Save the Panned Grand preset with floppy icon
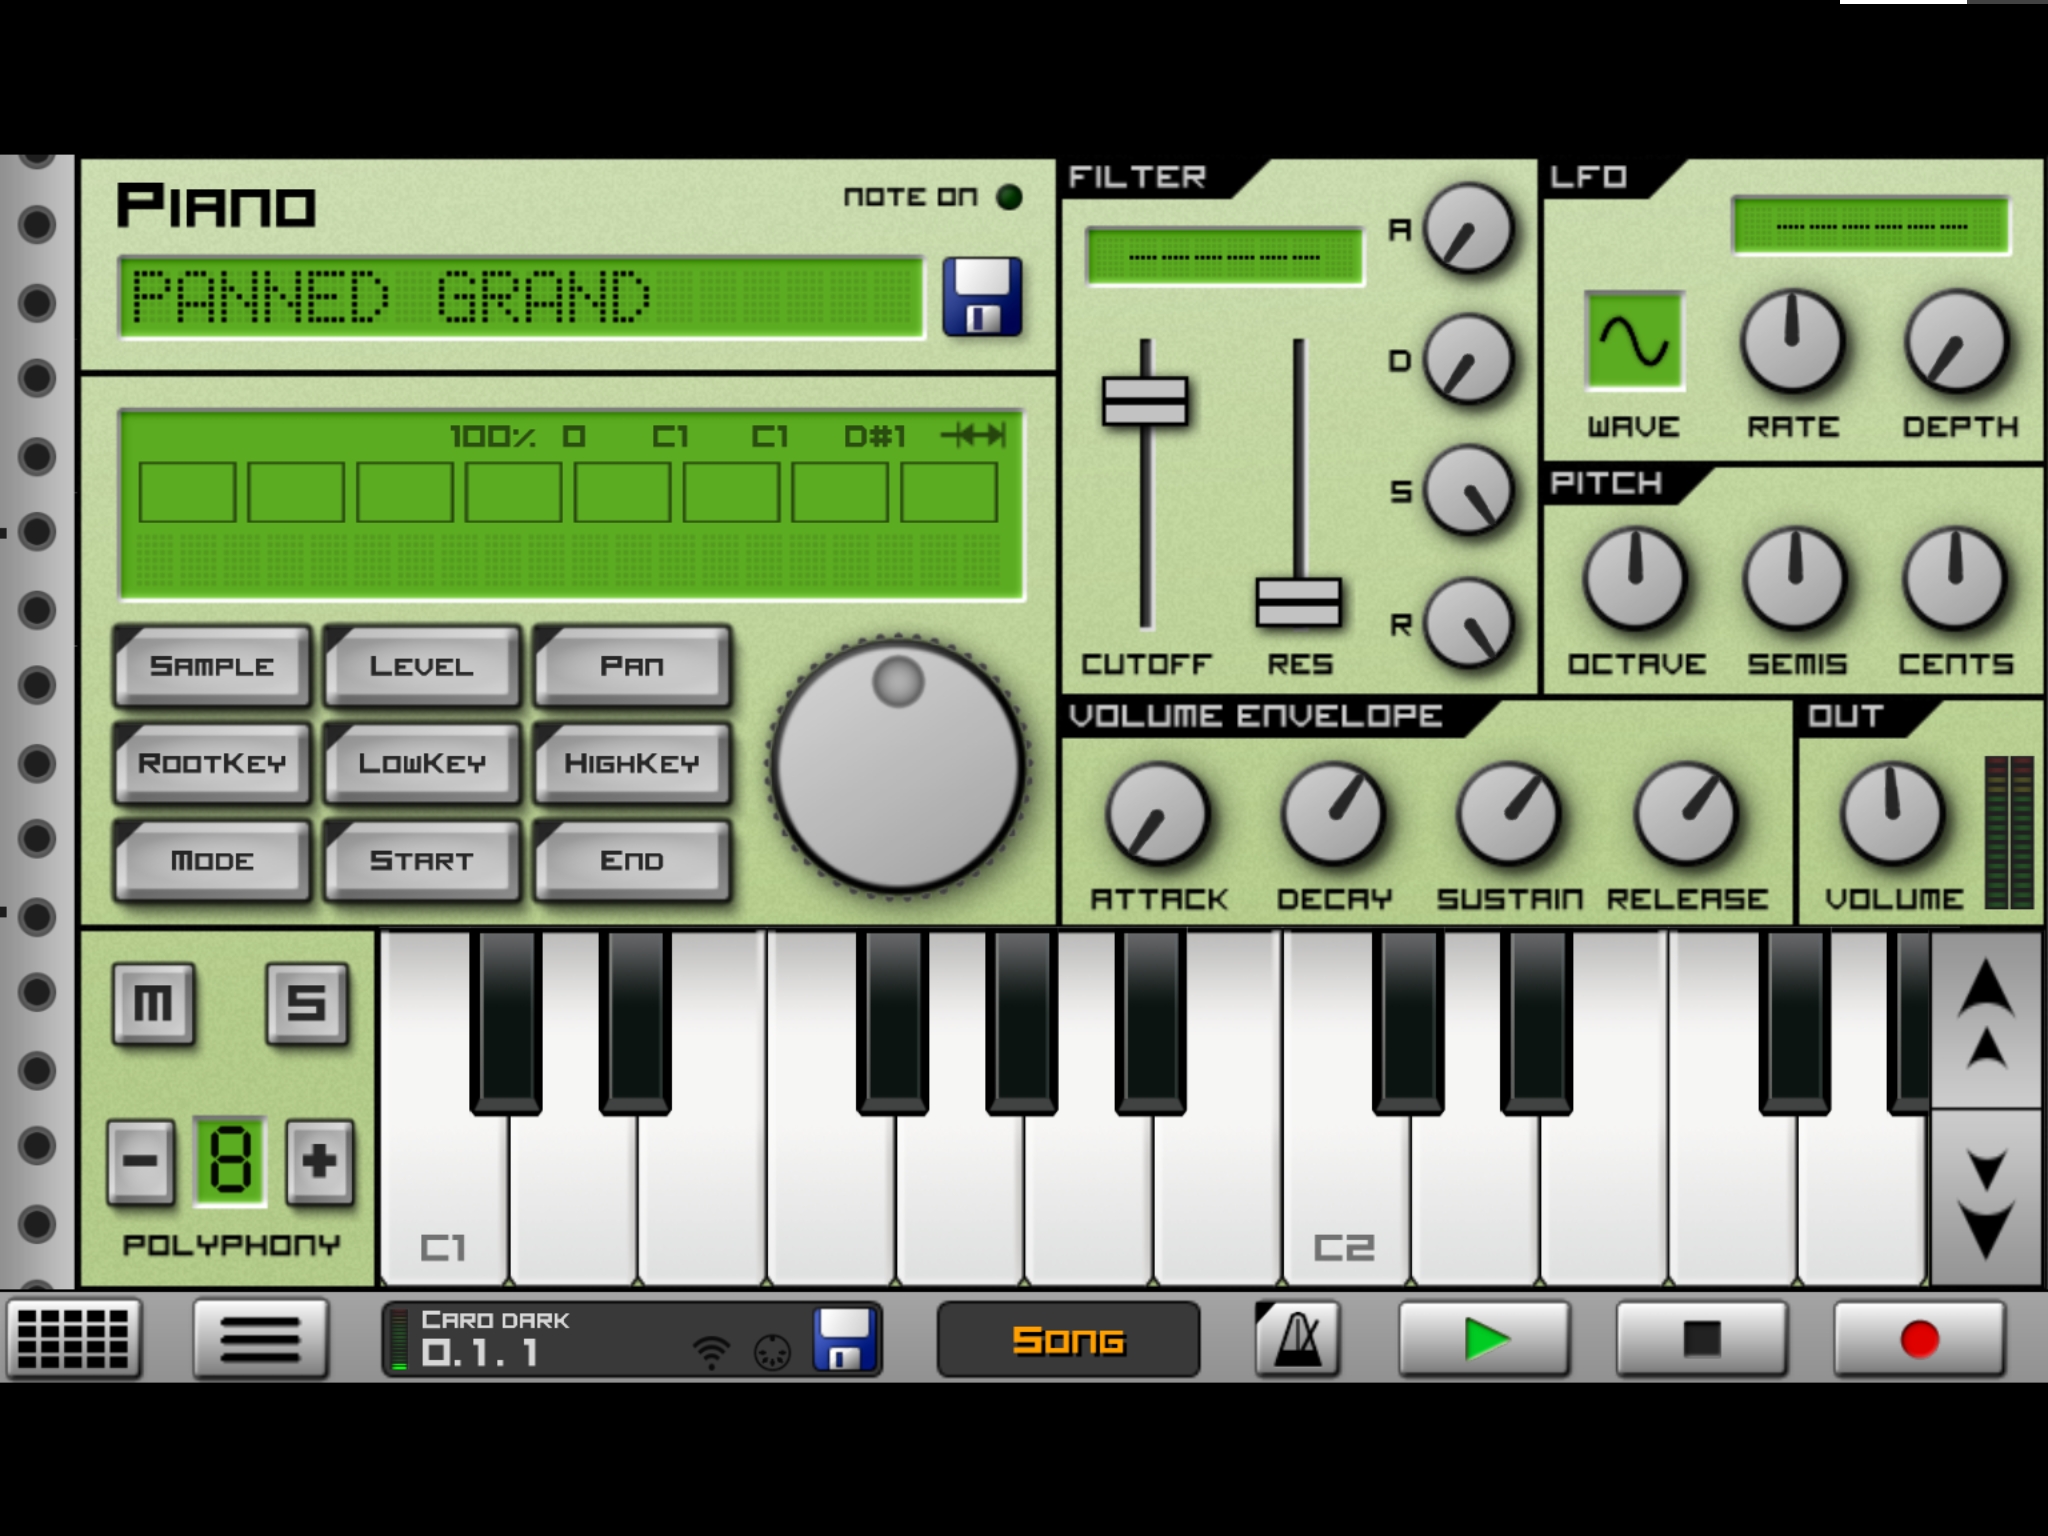The width and height of the screenshot is (2048, 1536). (x=982, y=297)
